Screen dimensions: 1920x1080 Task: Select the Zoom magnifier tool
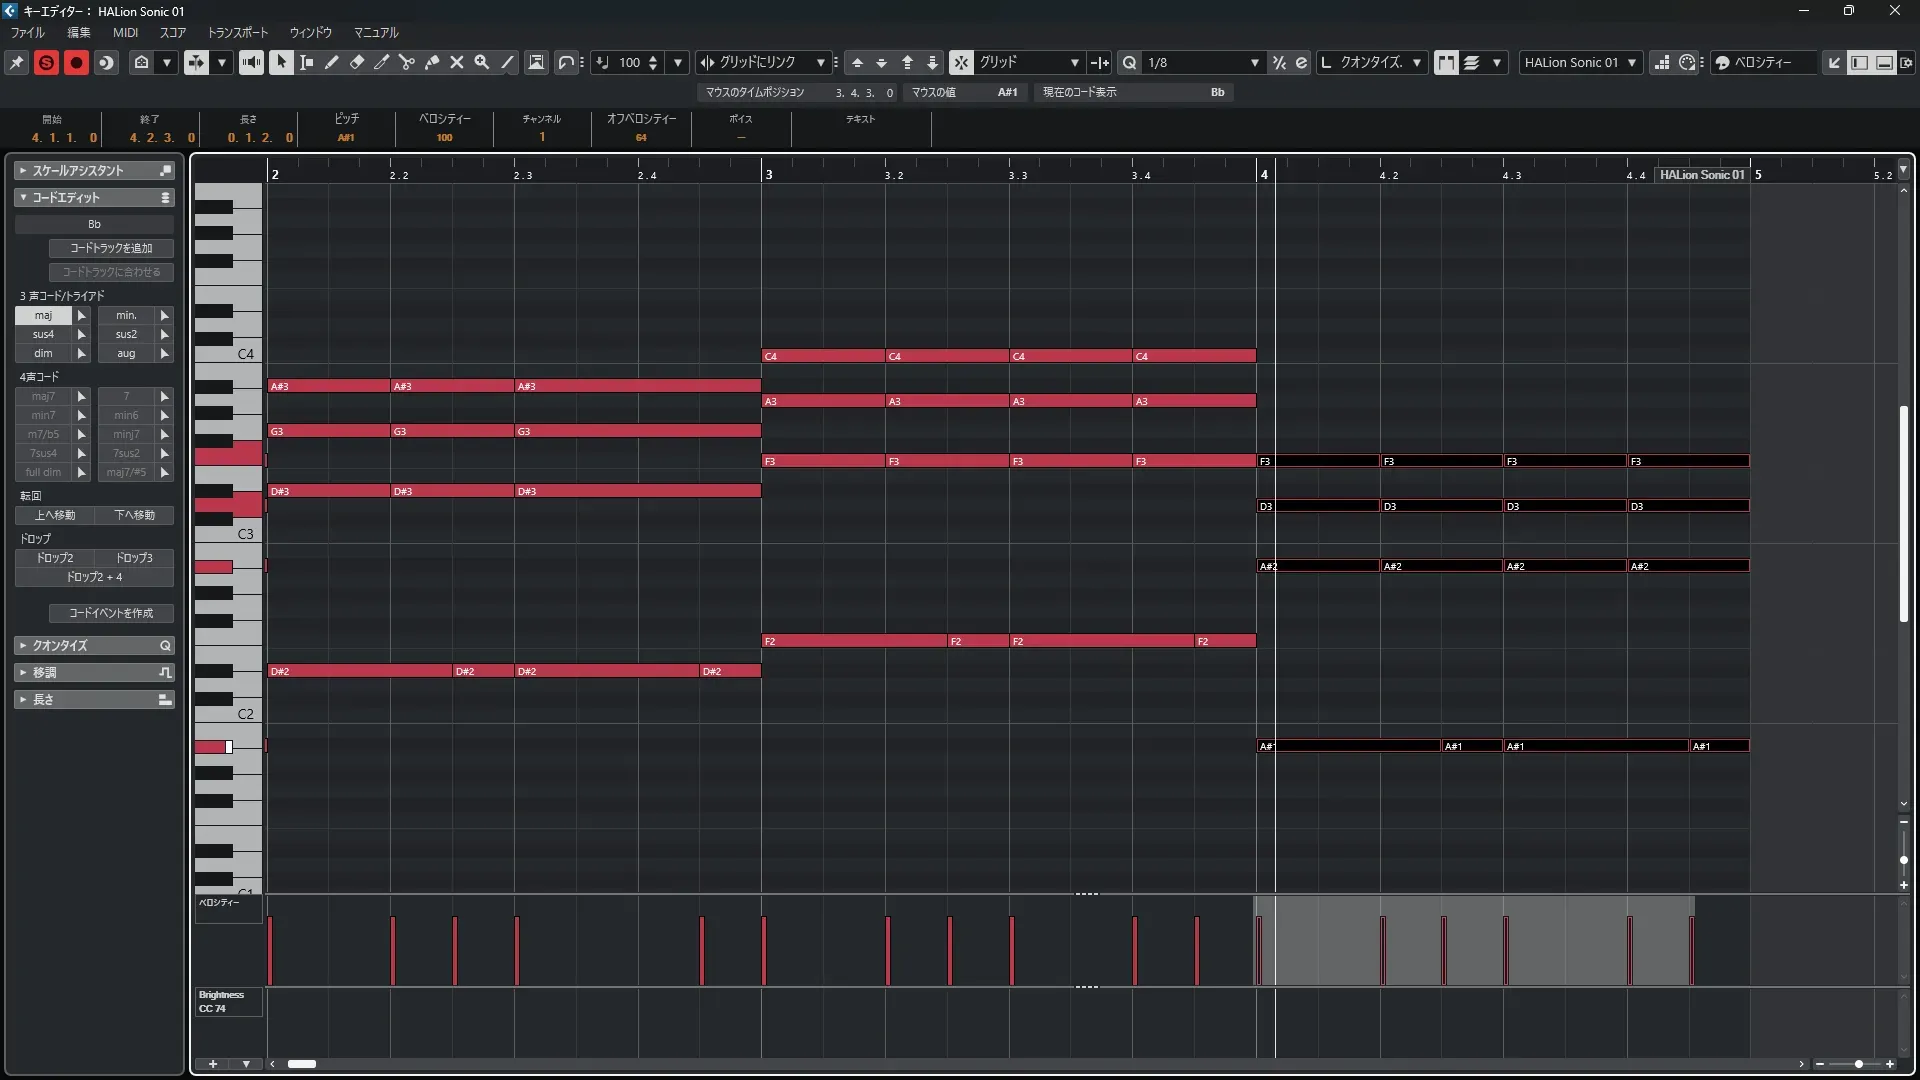point(482,62)
